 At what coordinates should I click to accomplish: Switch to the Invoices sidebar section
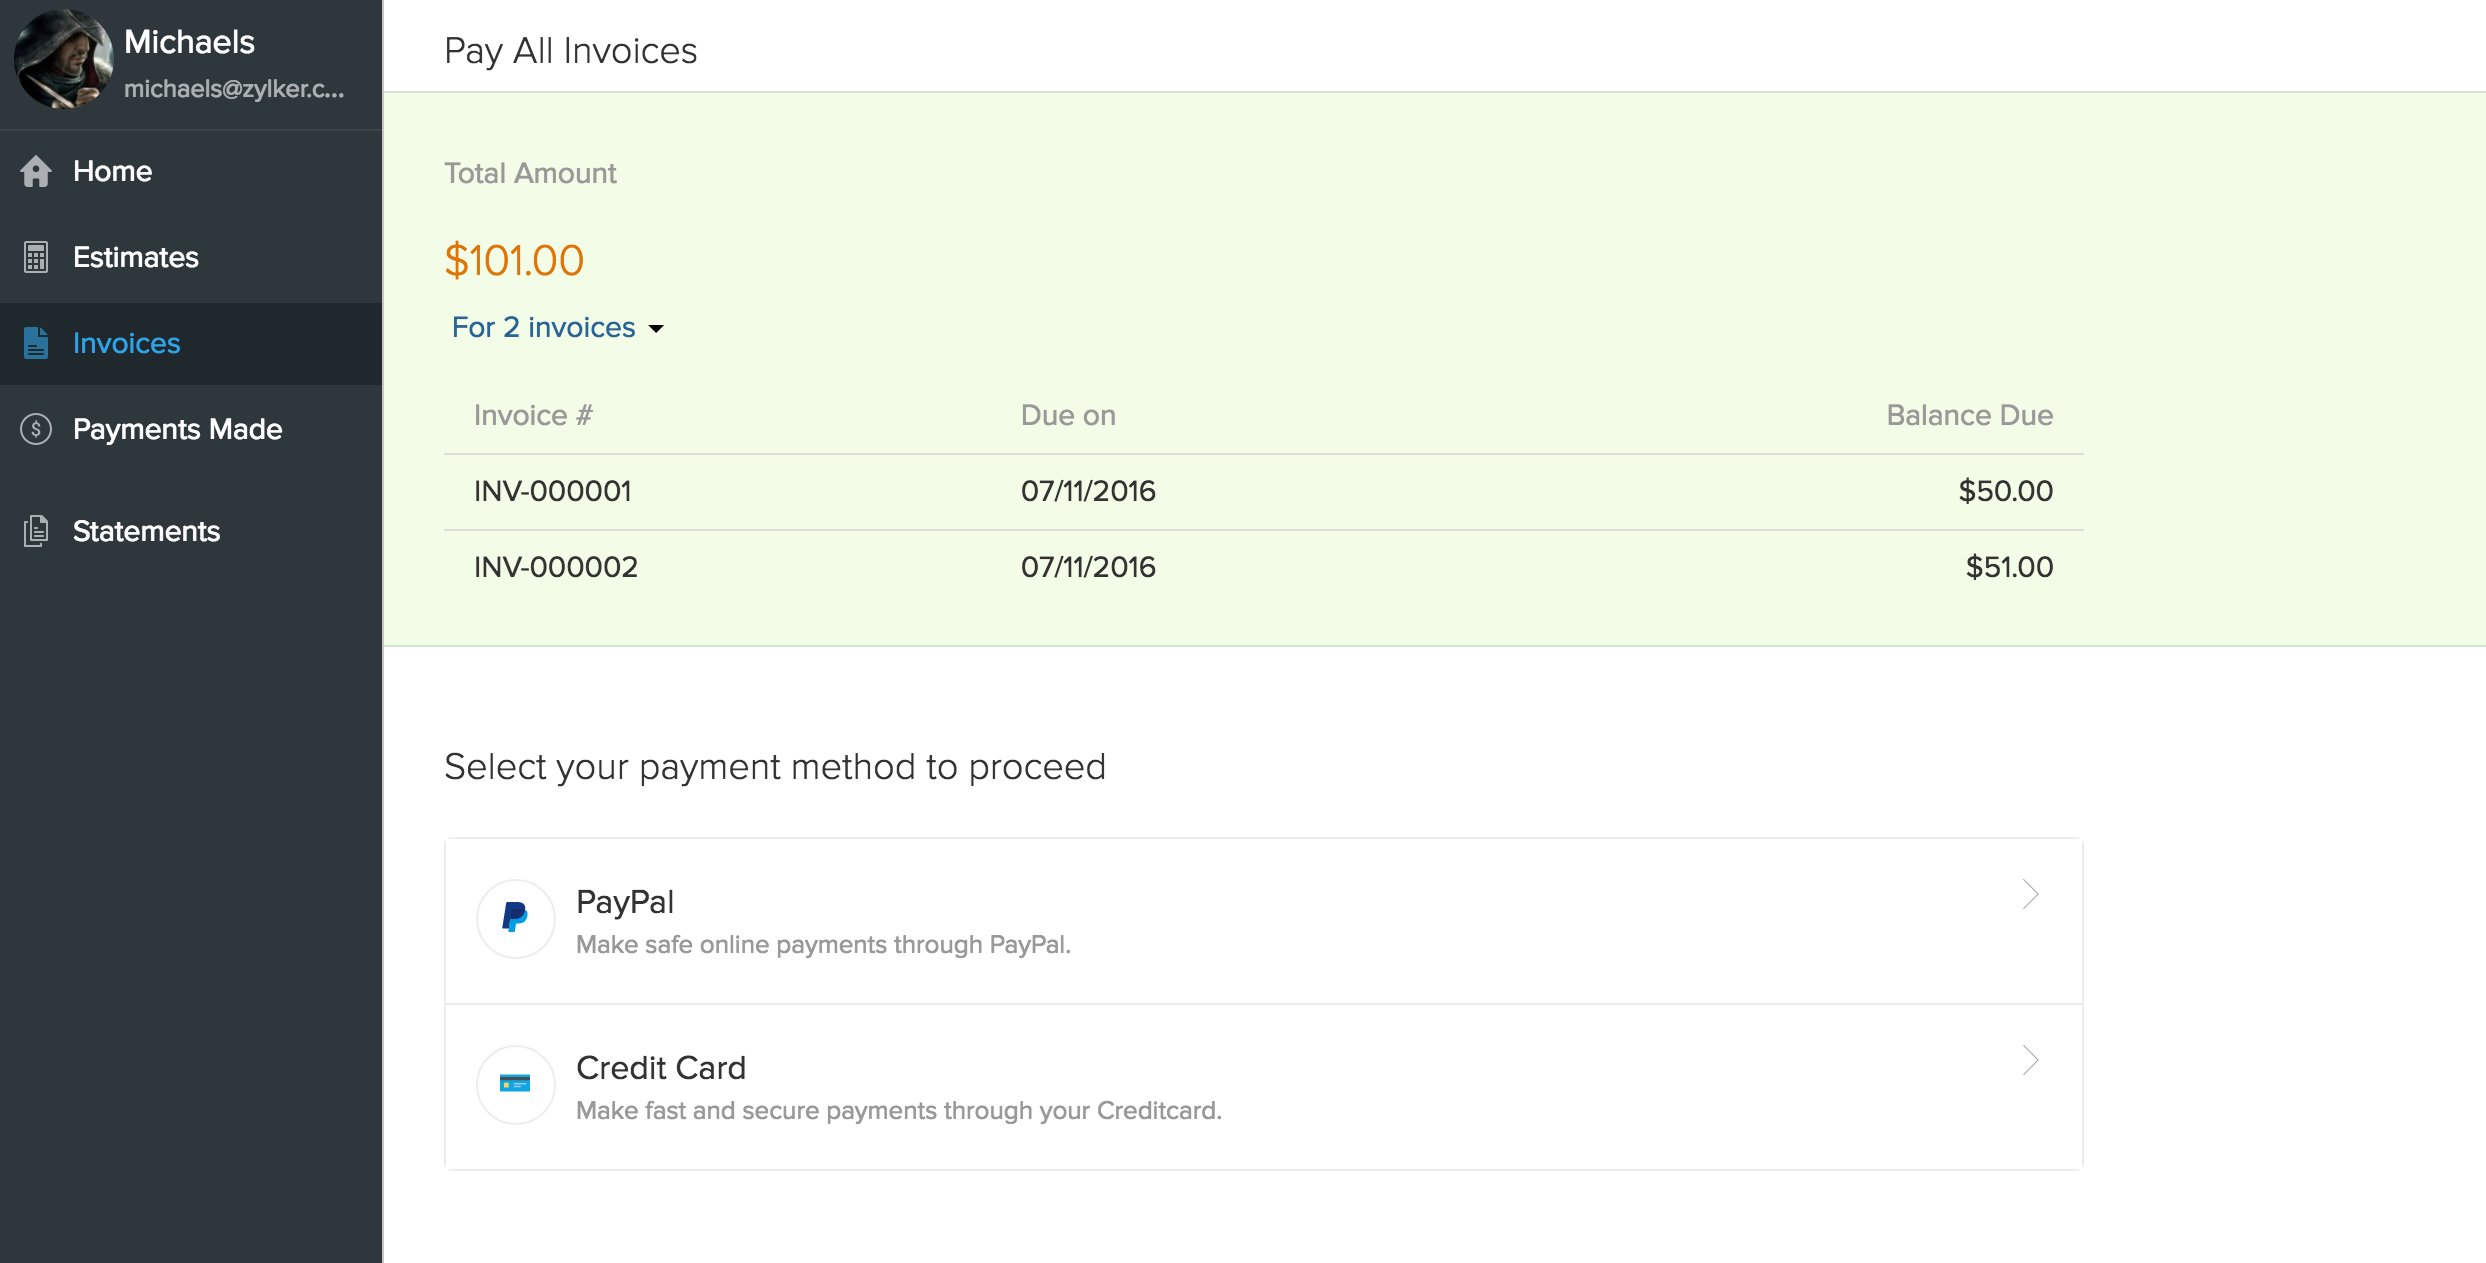[126, 343]
